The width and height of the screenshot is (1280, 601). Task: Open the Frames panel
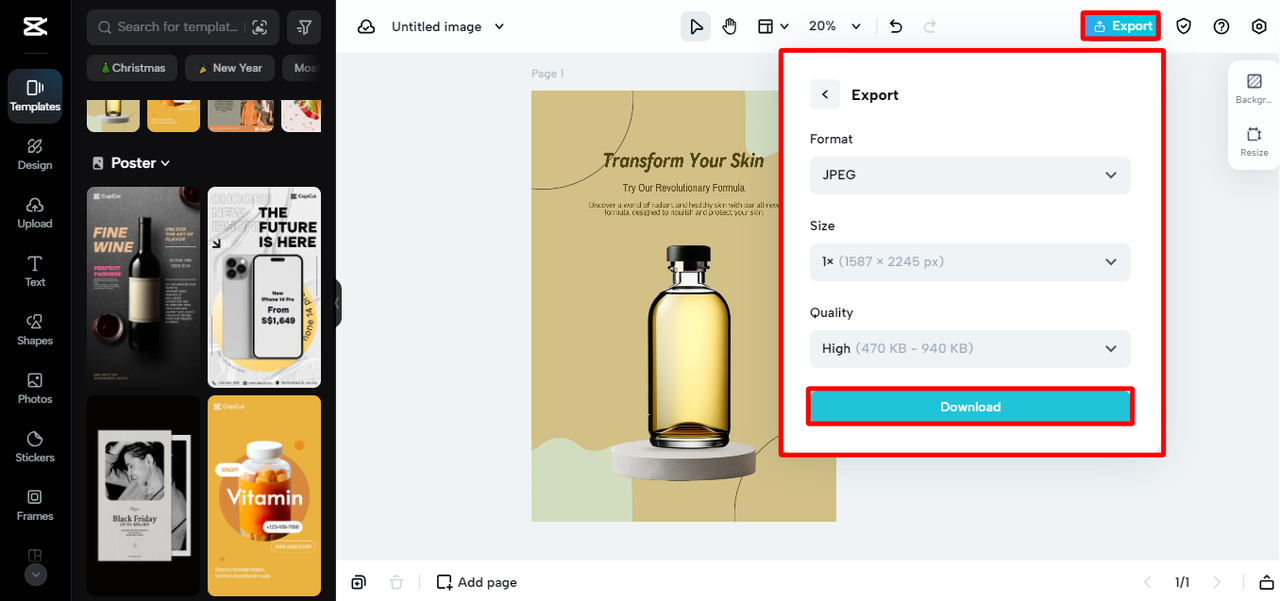[x=35, y=505]
